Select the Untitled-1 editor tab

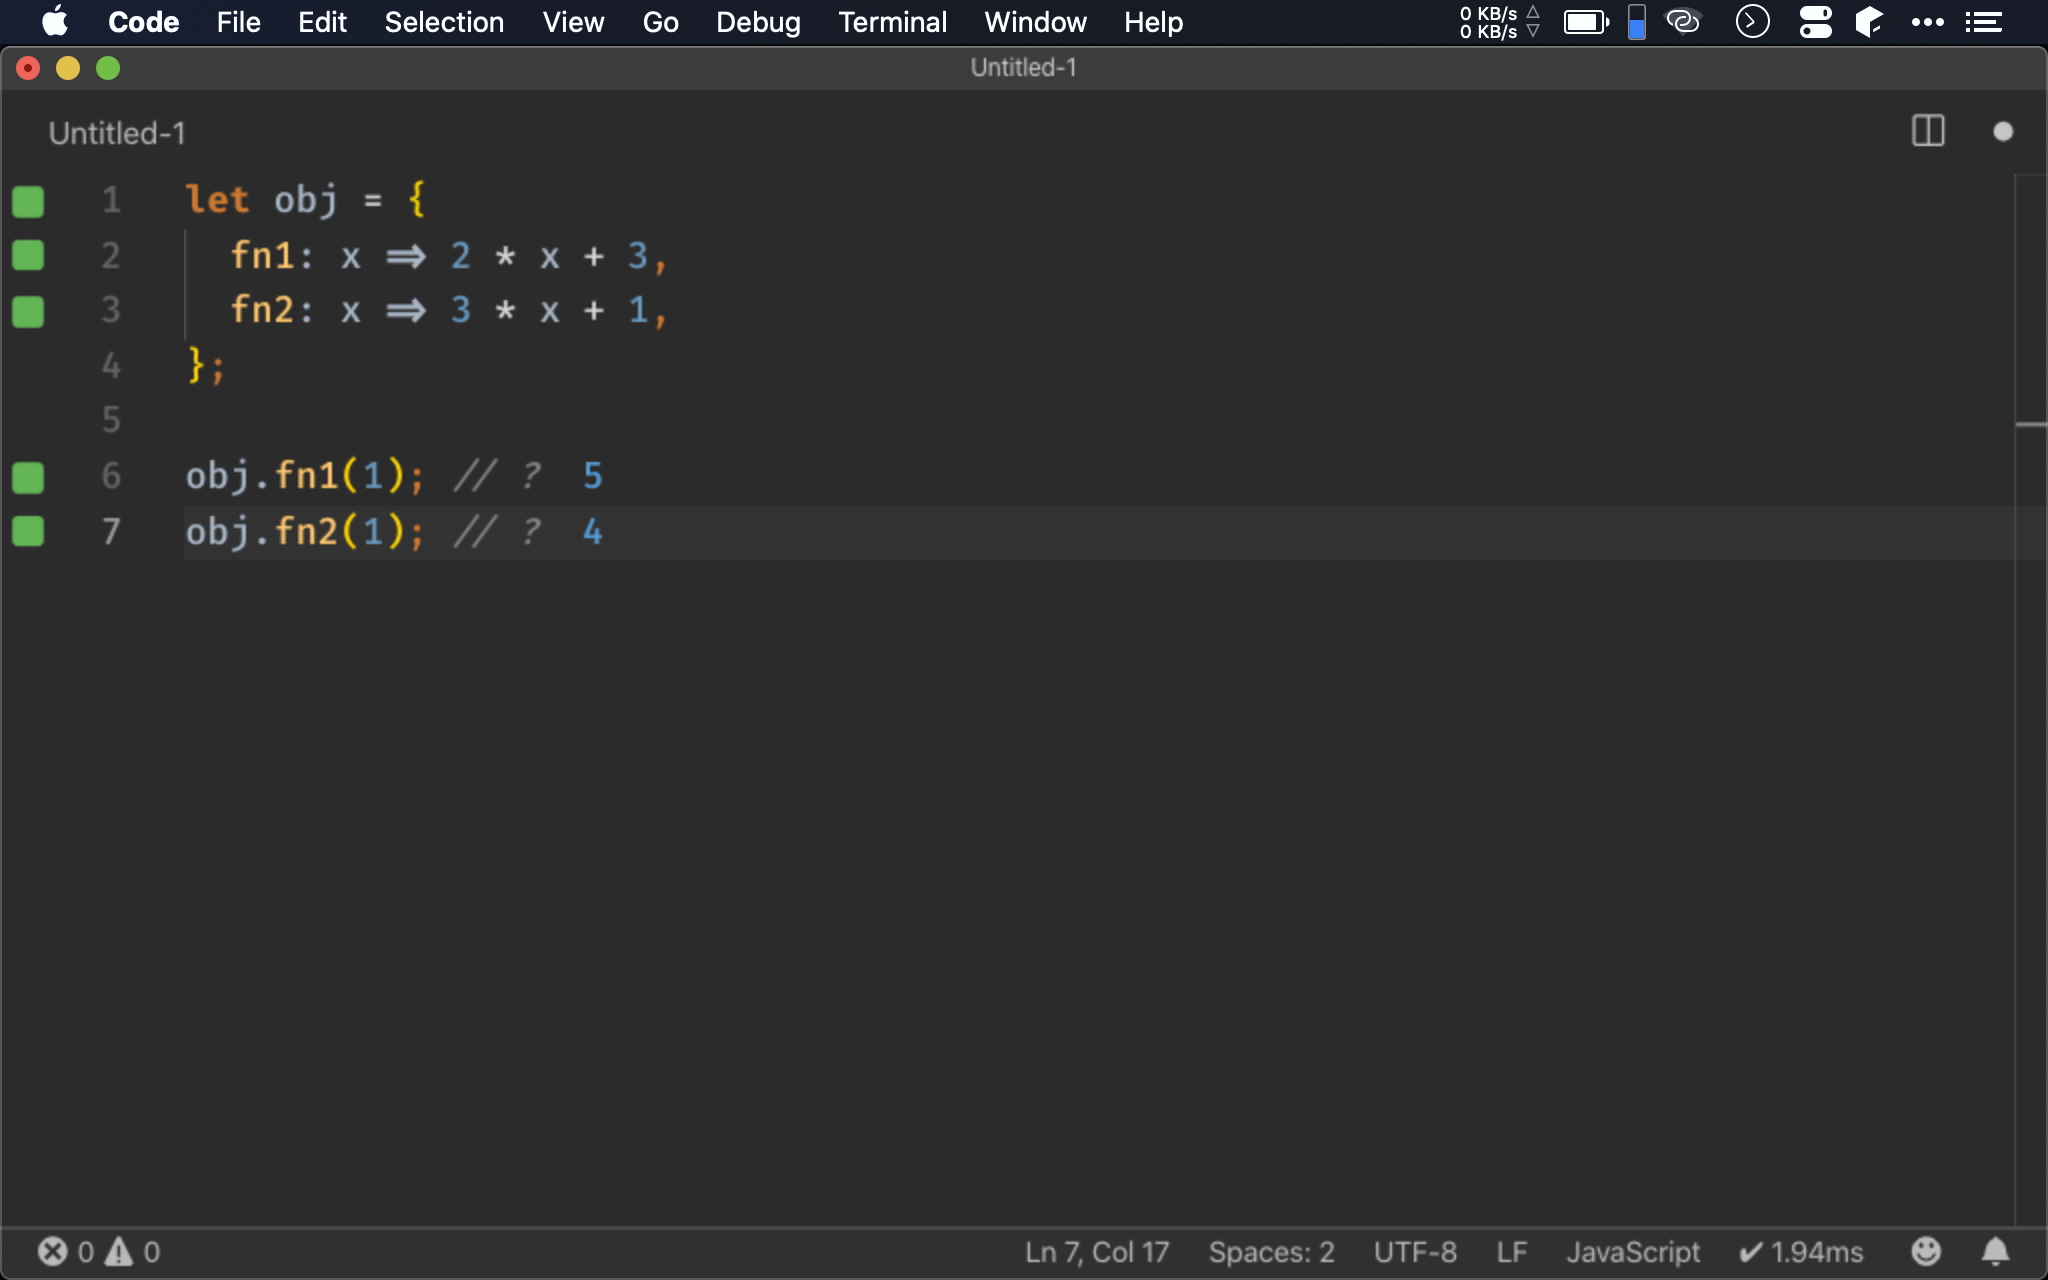[117, 133]
